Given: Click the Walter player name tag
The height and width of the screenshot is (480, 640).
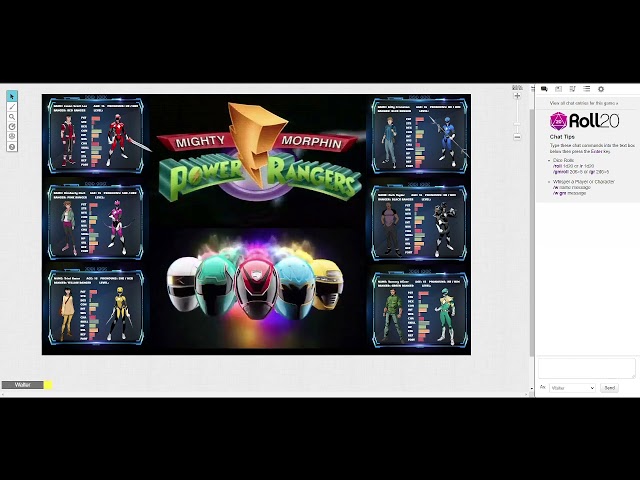Looking at the screenshot, I should pos(23,385).
